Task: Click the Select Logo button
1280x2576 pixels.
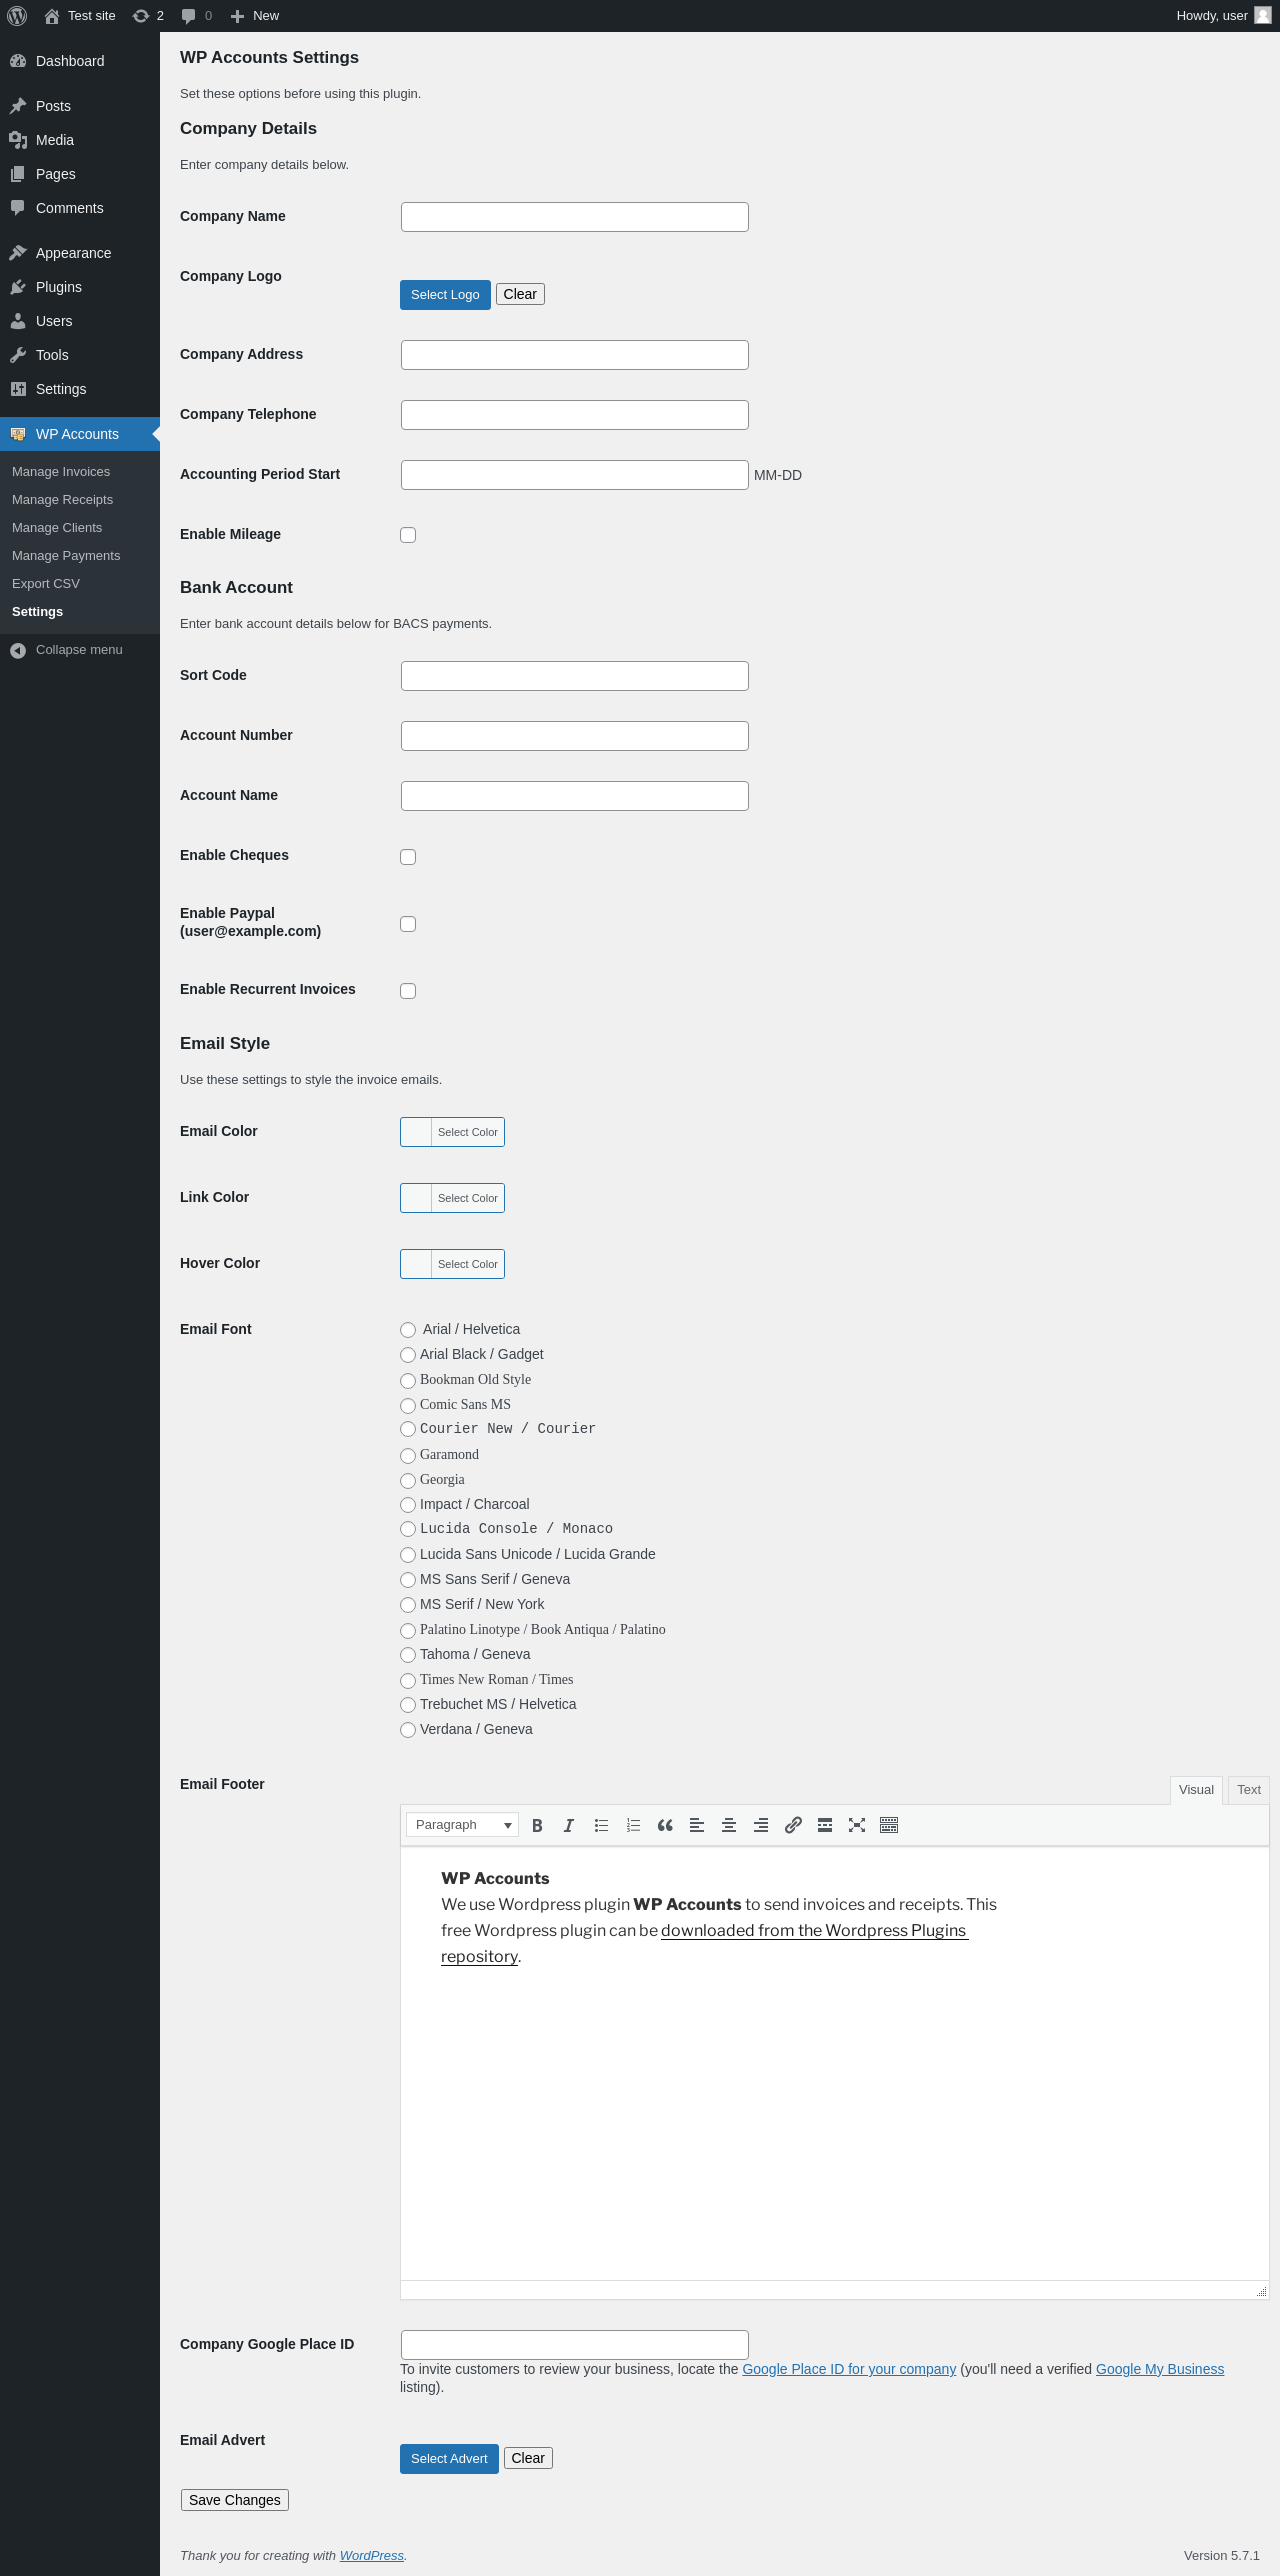Action: coord(445,295)
